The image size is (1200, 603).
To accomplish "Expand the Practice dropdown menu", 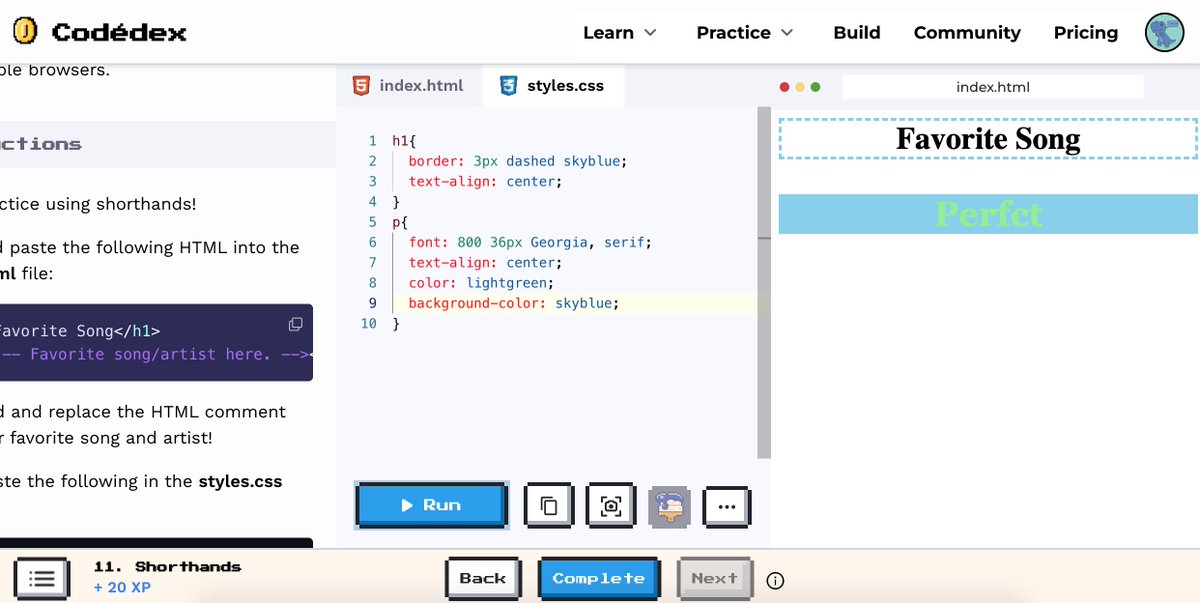I will [745, 33].
